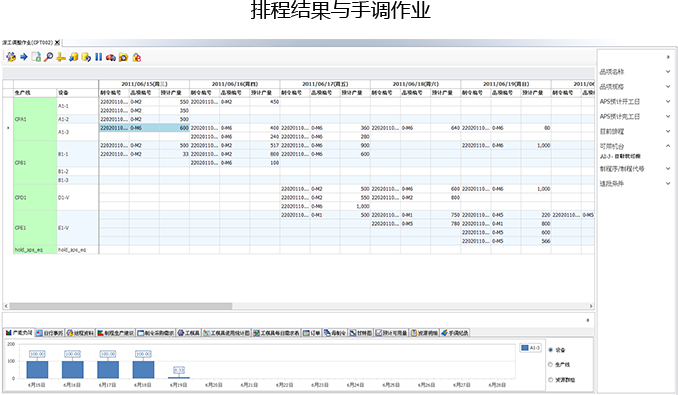Click the yellow folder camera icon

click(x=124, y=57)
